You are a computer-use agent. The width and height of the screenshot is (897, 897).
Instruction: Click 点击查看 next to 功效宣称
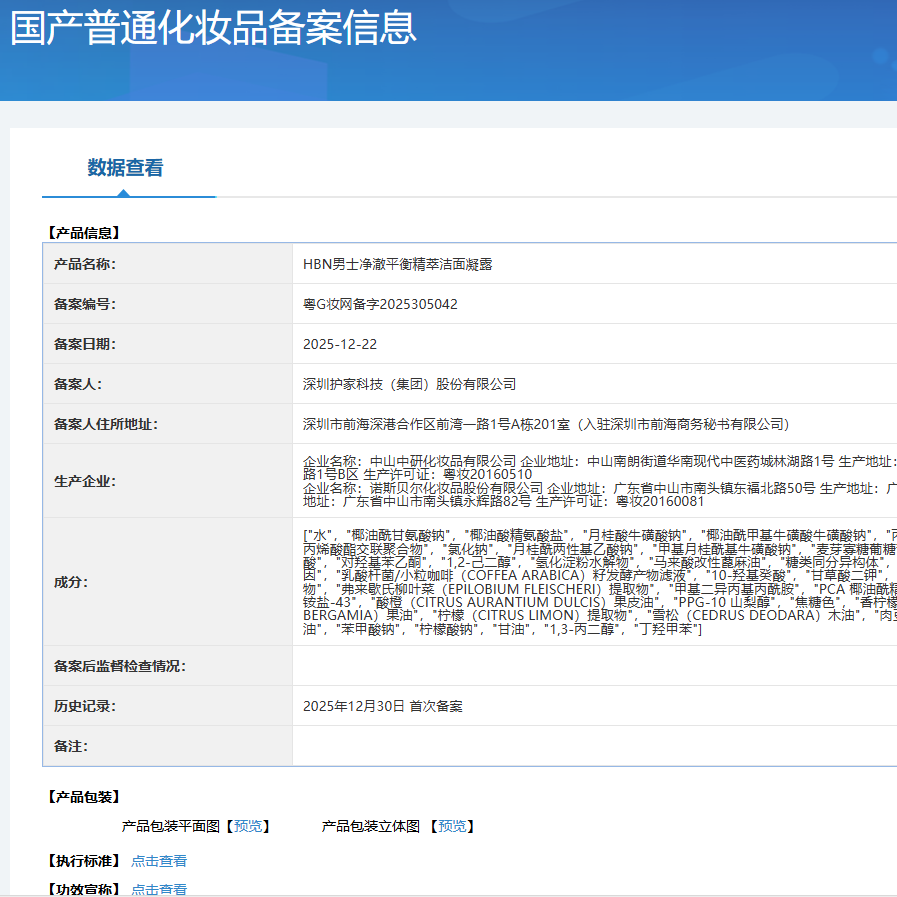click(159, 889)
